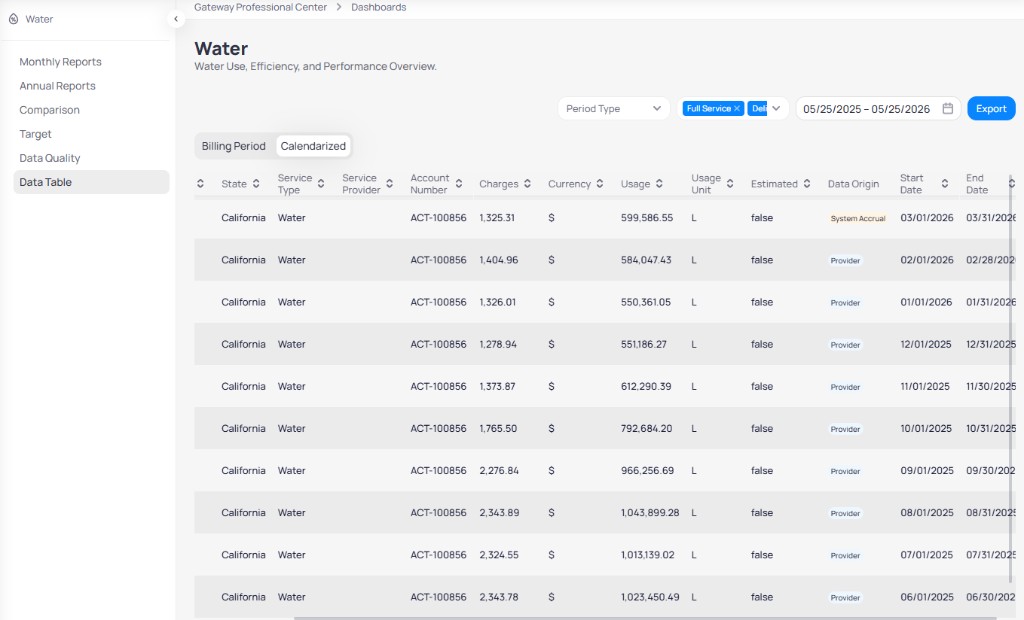
Task: Click charges value 1,765.50
Action: point(498,428)
